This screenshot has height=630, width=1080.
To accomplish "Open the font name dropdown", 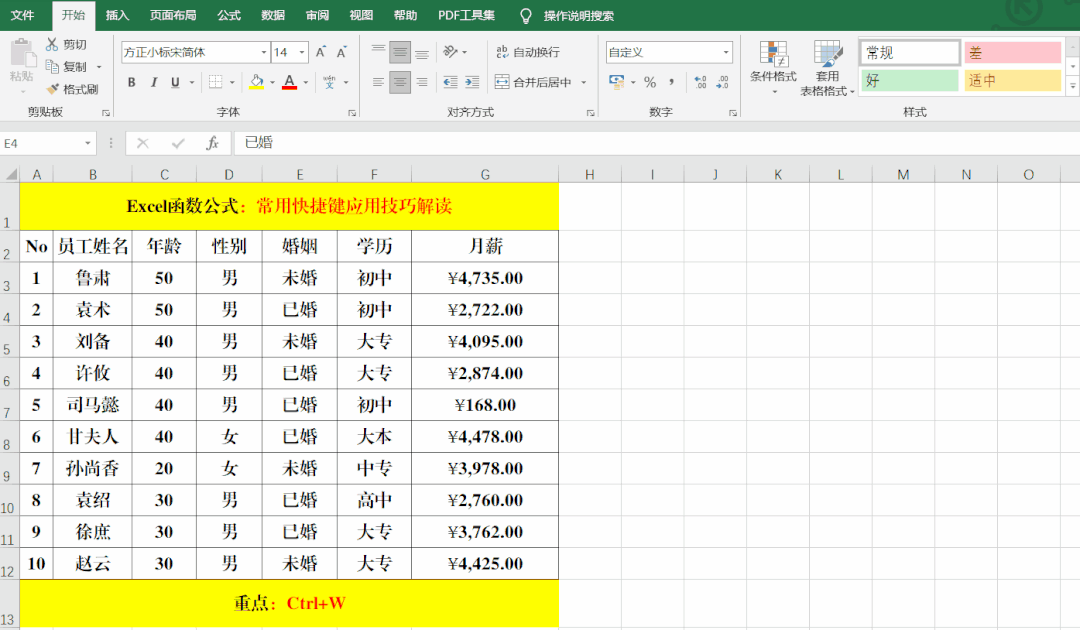I will click(x=264, y=52).
